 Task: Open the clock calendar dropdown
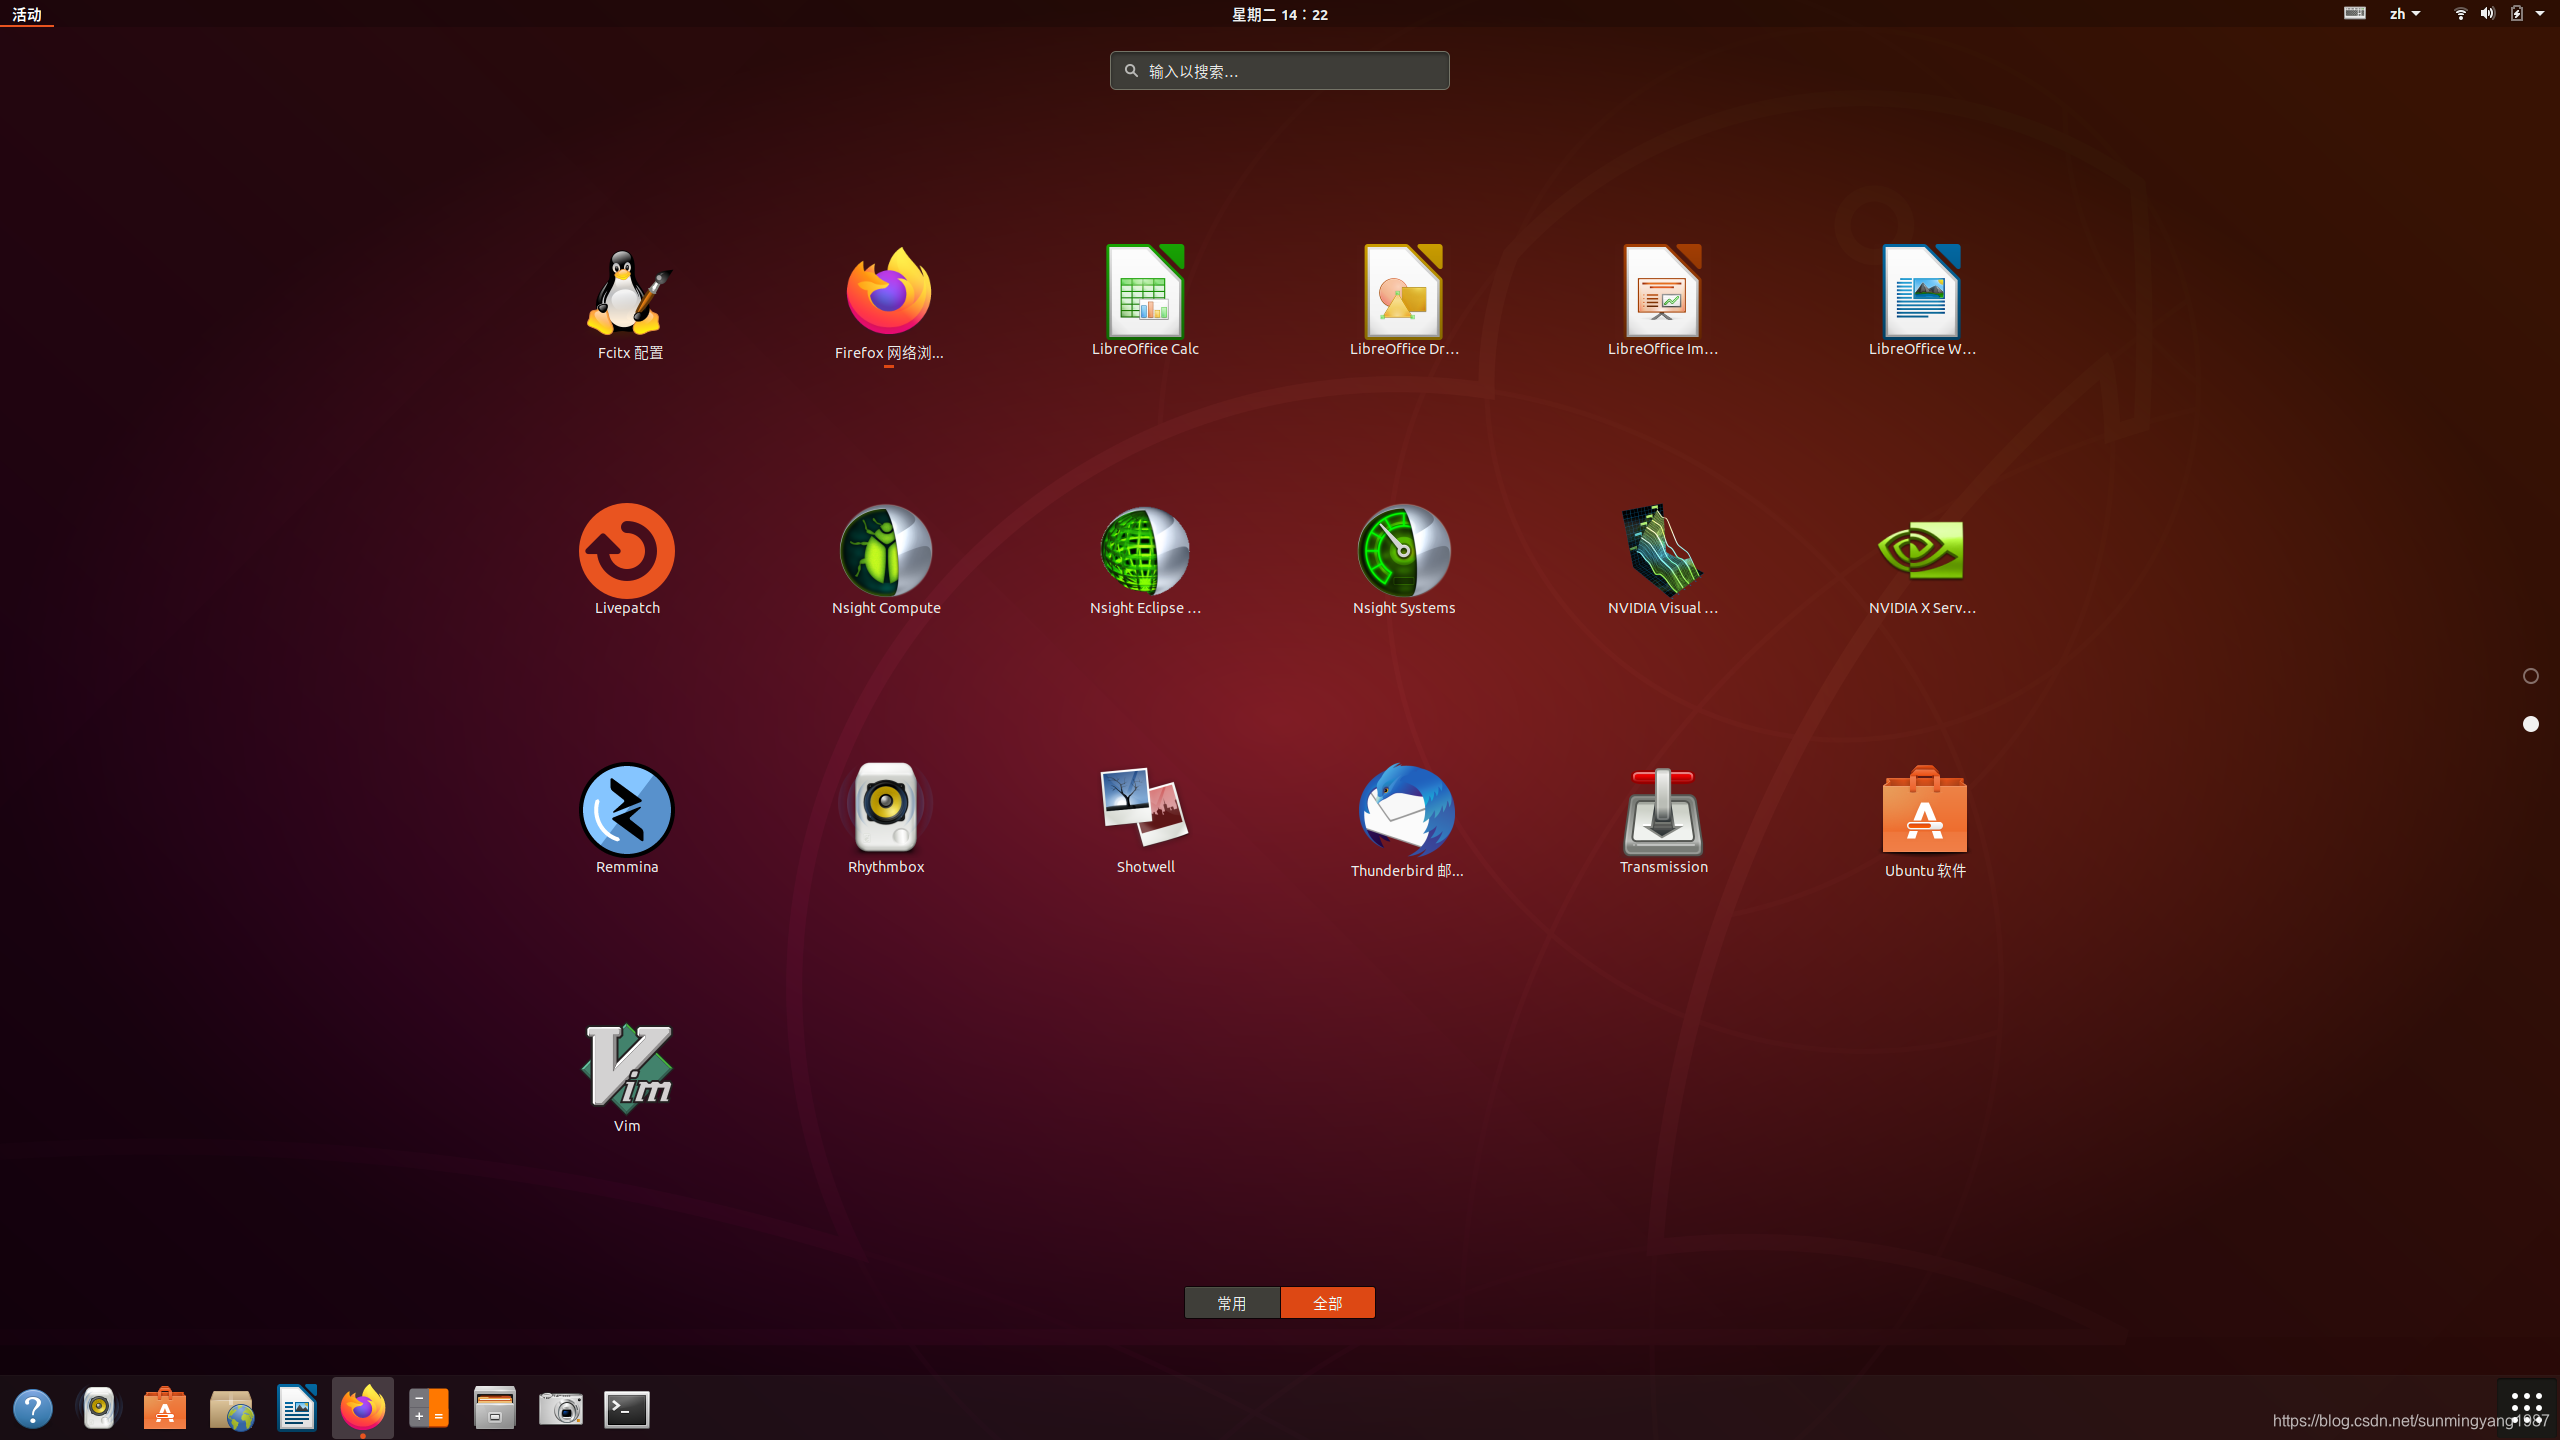1279,14
